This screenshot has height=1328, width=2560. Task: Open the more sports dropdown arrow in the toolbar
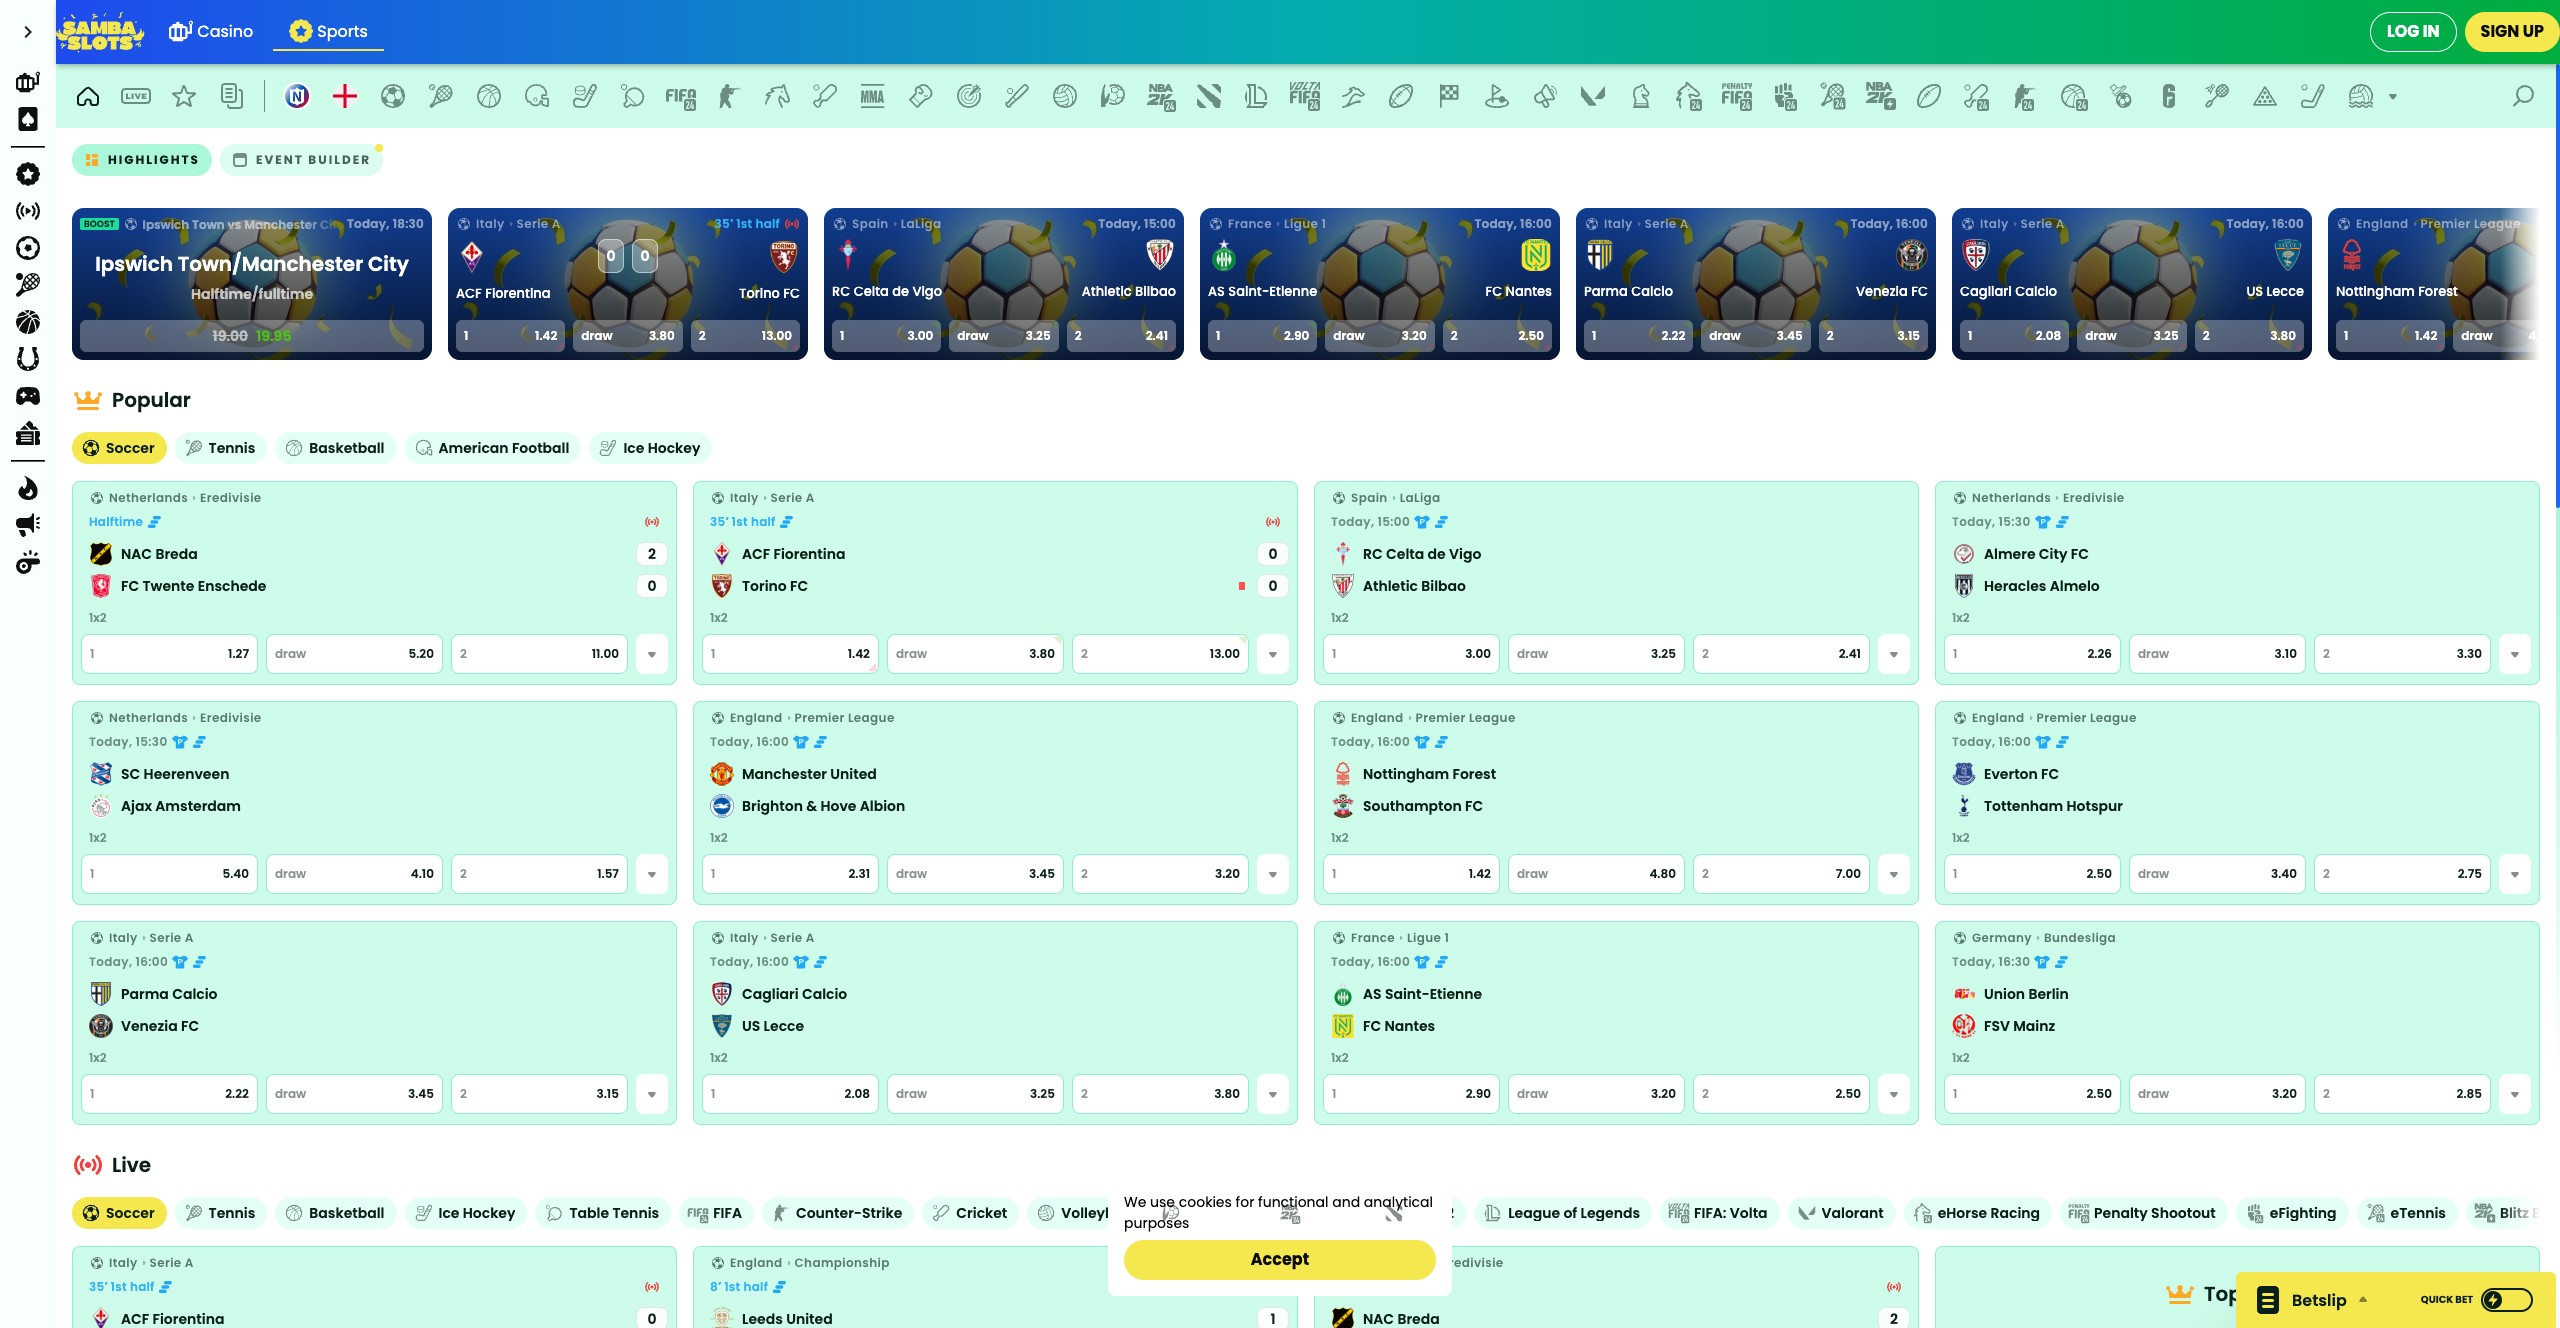point(2393,97)
